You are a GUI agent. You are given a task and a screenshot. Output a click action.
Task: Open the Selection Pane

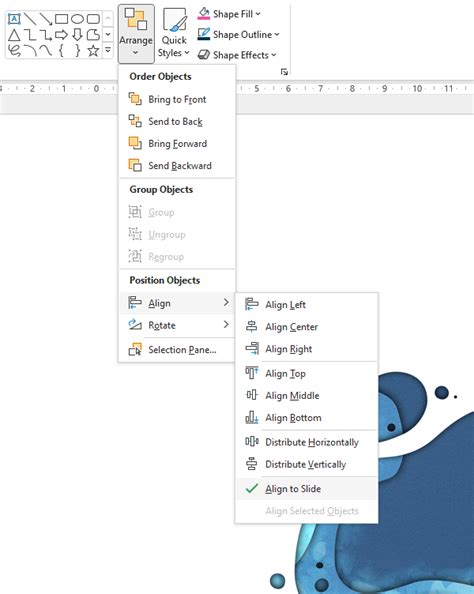click(x=177, y=350)
